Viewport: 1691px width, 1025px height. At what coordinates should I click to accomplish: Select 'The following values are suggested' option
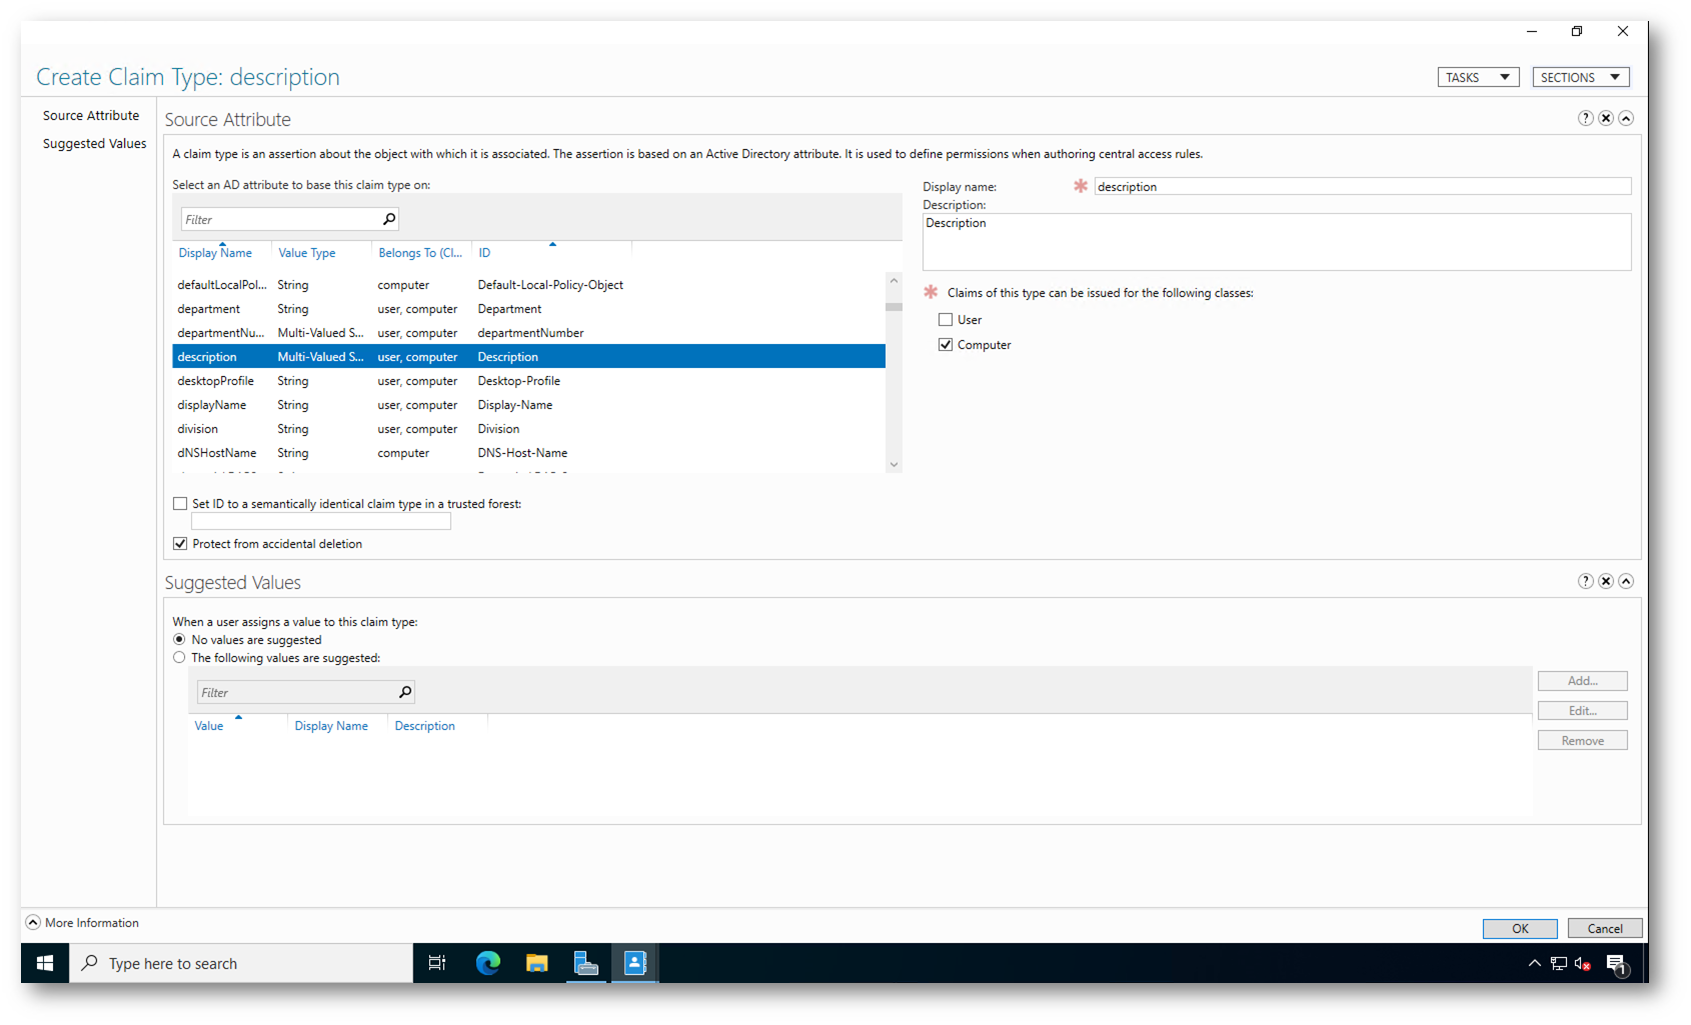coord(179,658)
